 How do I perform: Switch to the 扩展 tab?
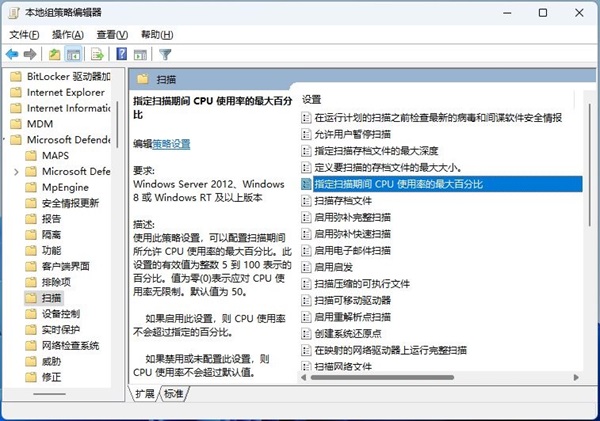click(x=145, y=393)
